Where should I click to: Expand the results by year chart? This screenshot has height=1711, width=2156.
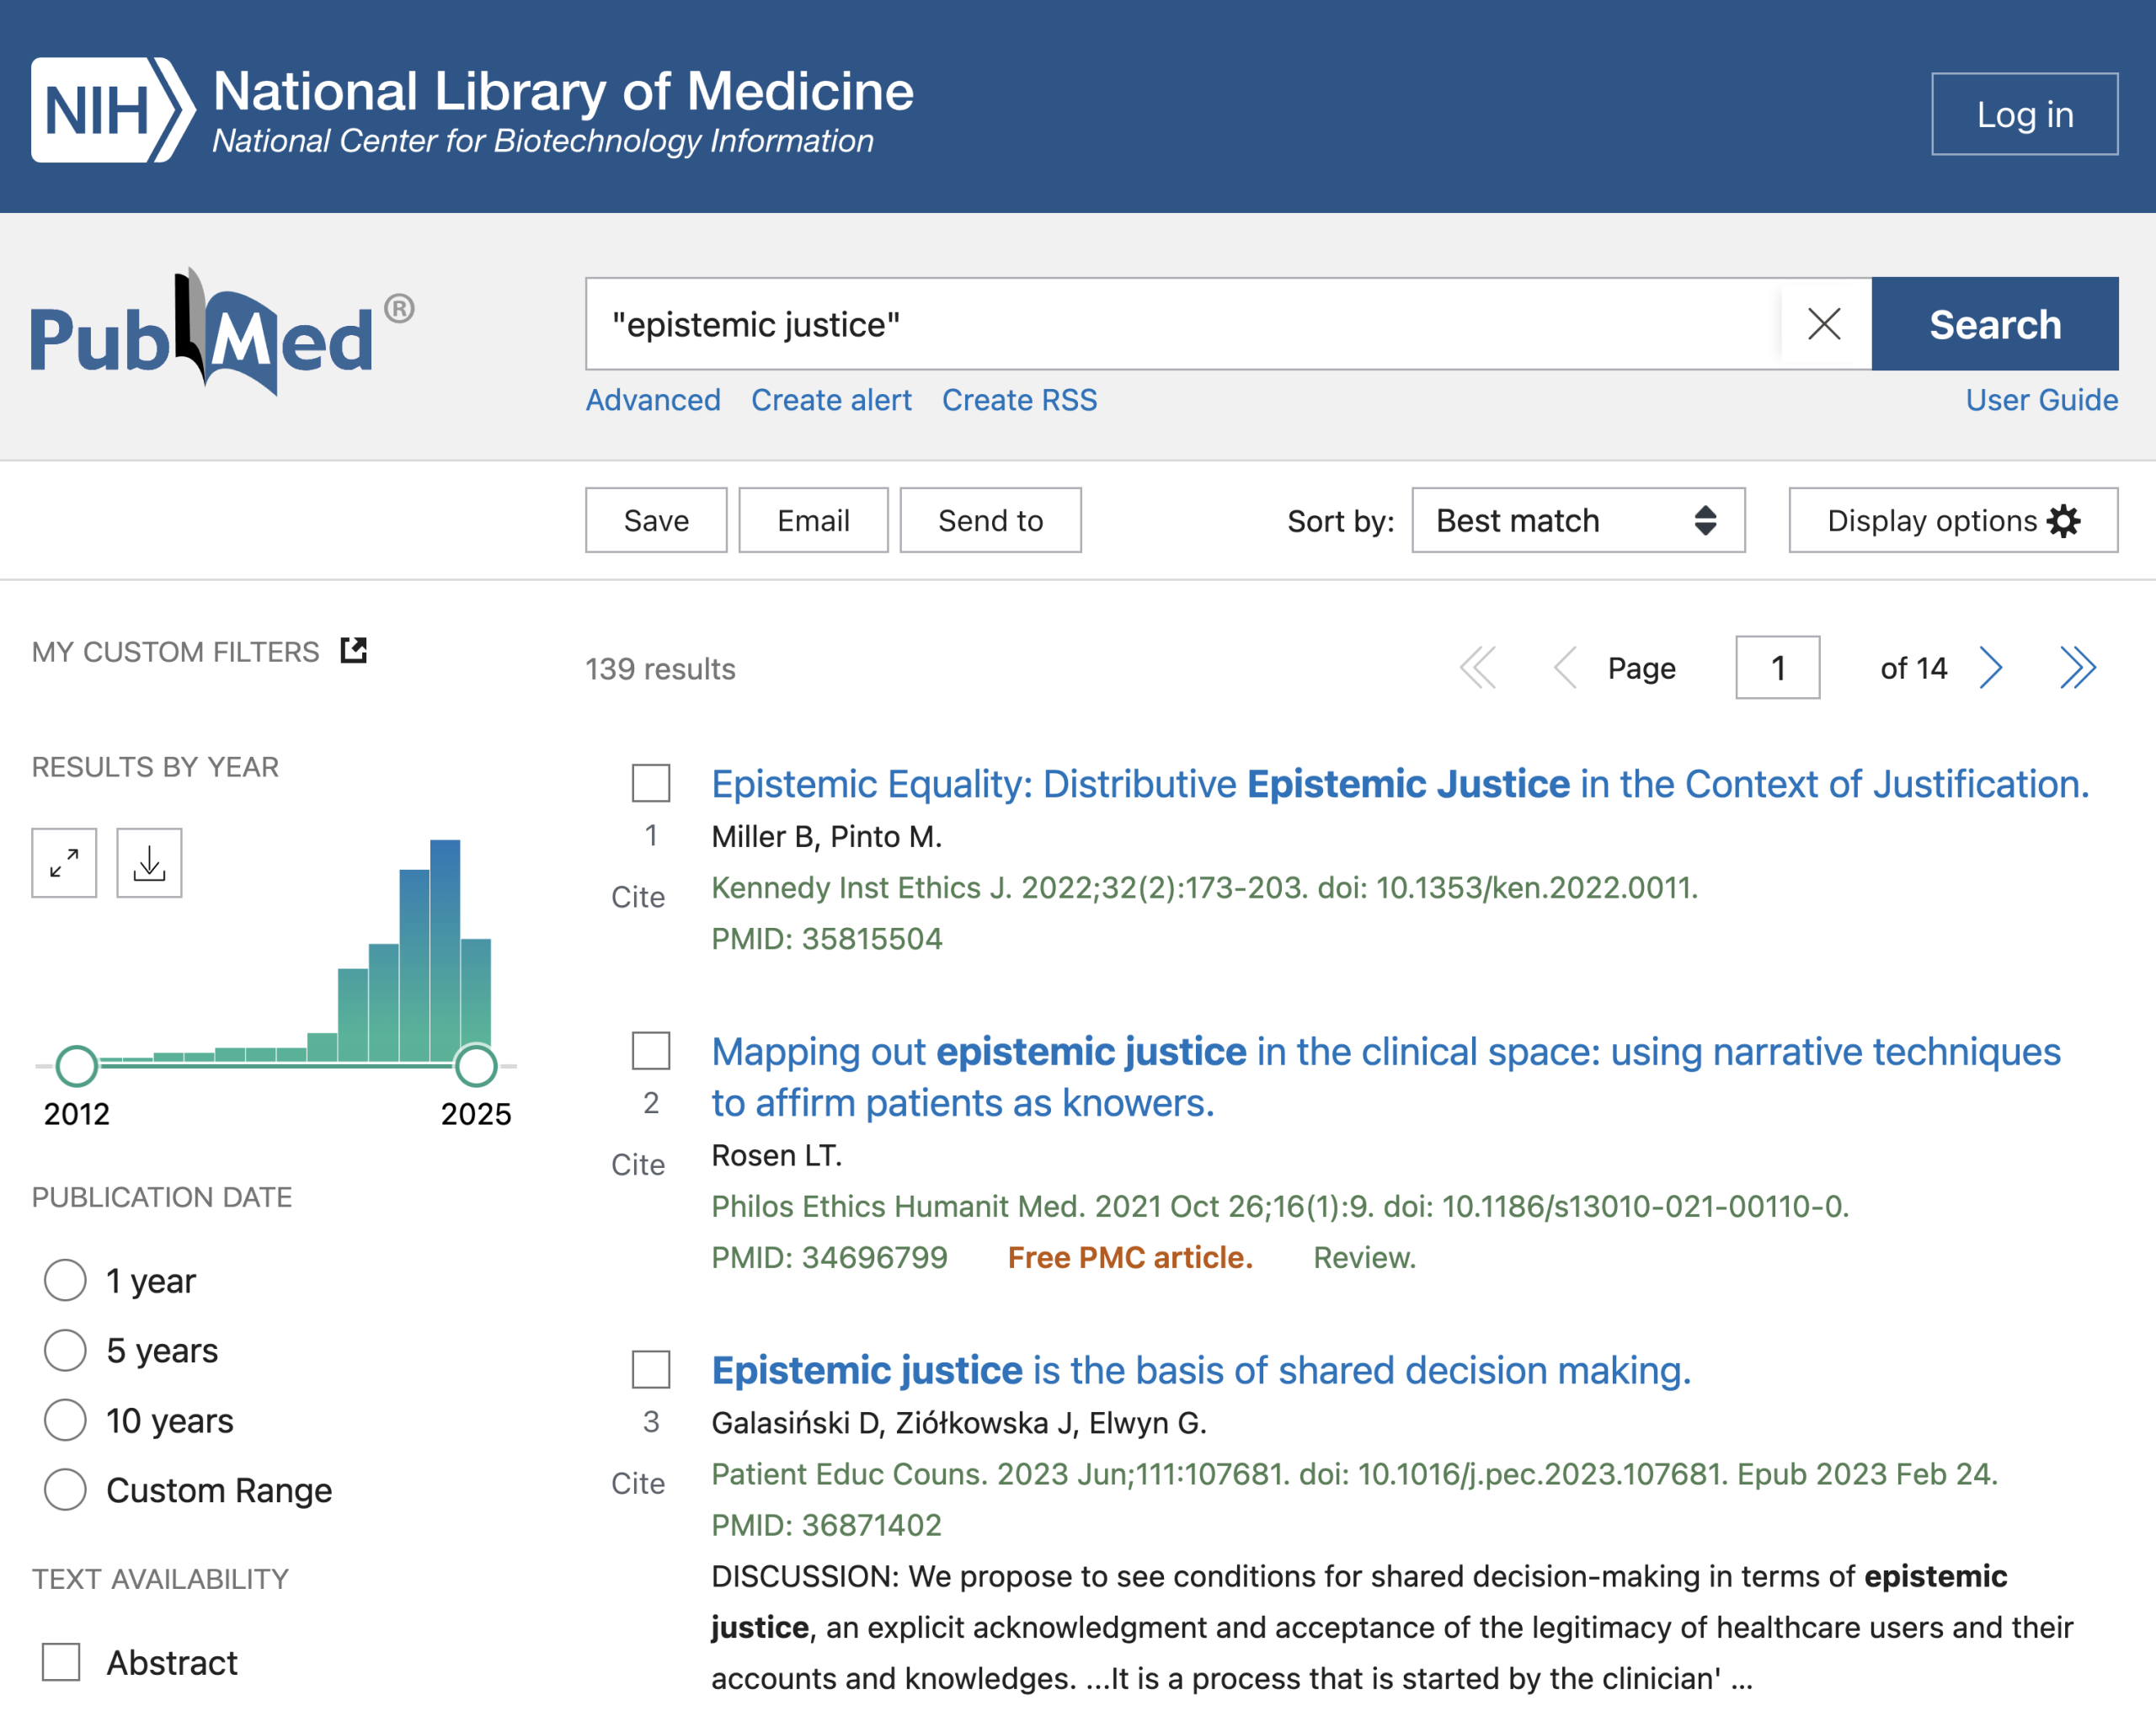click(x=64, y=862)
